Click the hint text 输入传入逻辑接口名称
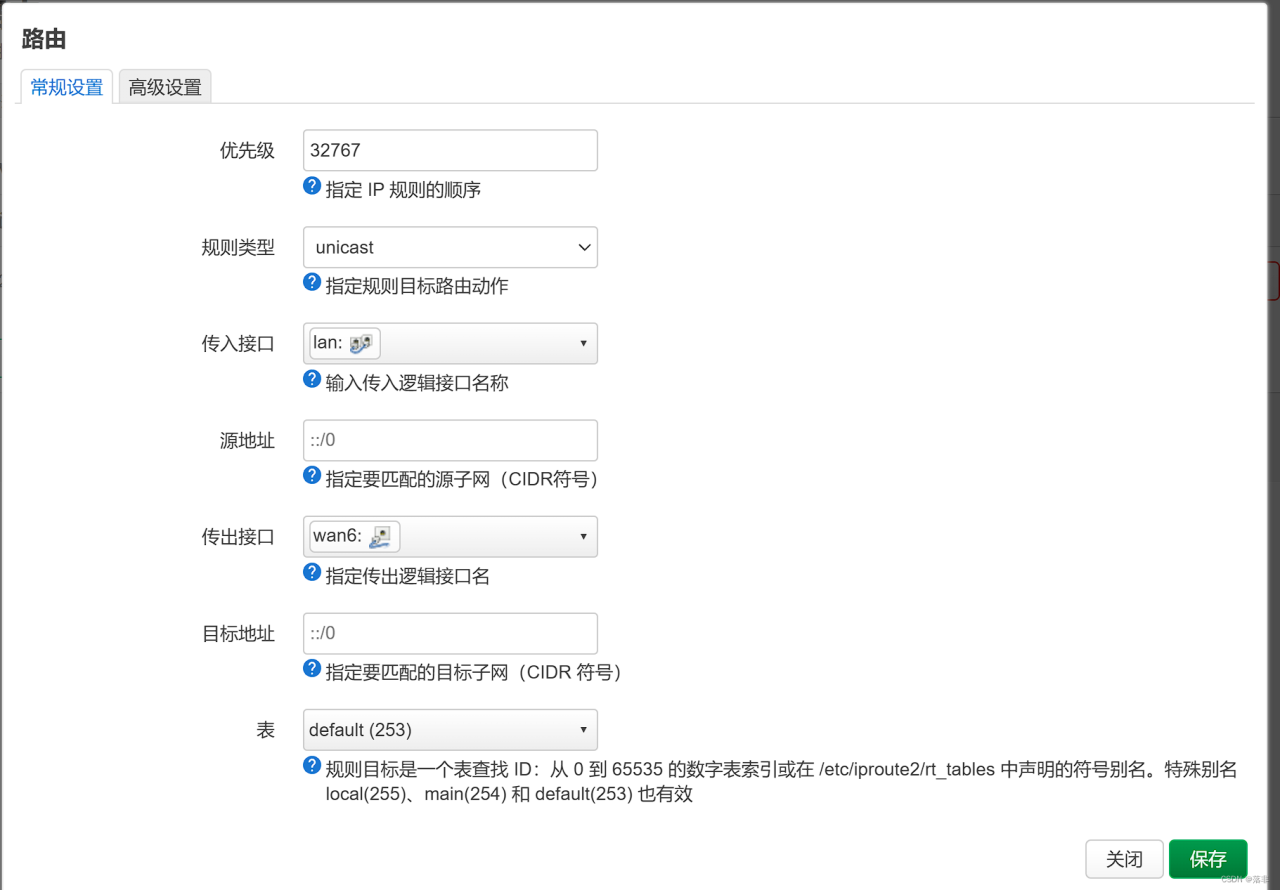This screenshot has width=1280, height=890. click(x=417, y=382)
